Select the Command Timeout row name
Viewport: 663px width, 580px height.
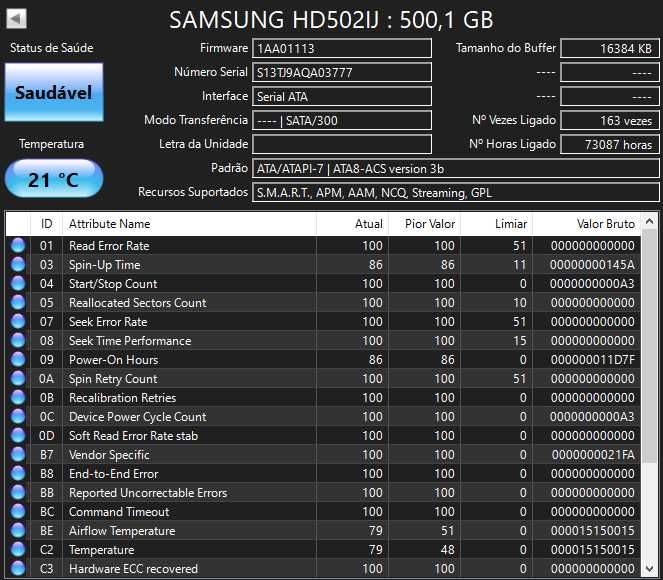coord(119,512)
